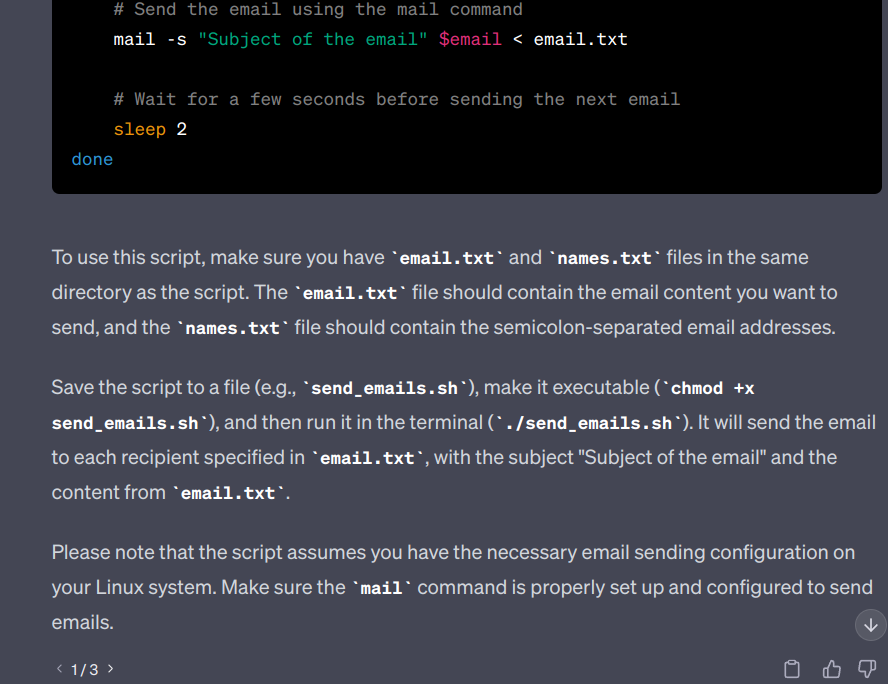Click "email.txt" after the redirect in code
The width and height of the screenshot is (888, 684).
coord(581,39)
